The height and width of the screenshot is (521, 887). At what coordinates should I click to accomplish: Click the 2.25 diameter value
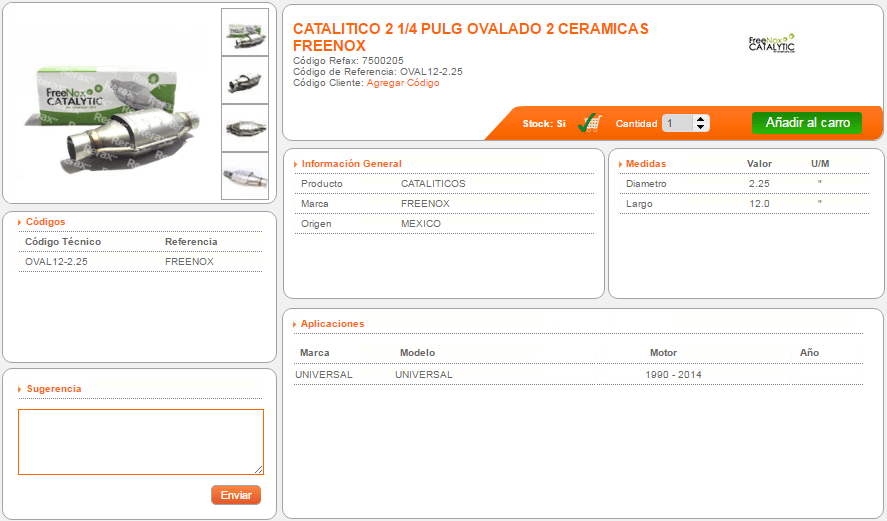coord(759,183)
